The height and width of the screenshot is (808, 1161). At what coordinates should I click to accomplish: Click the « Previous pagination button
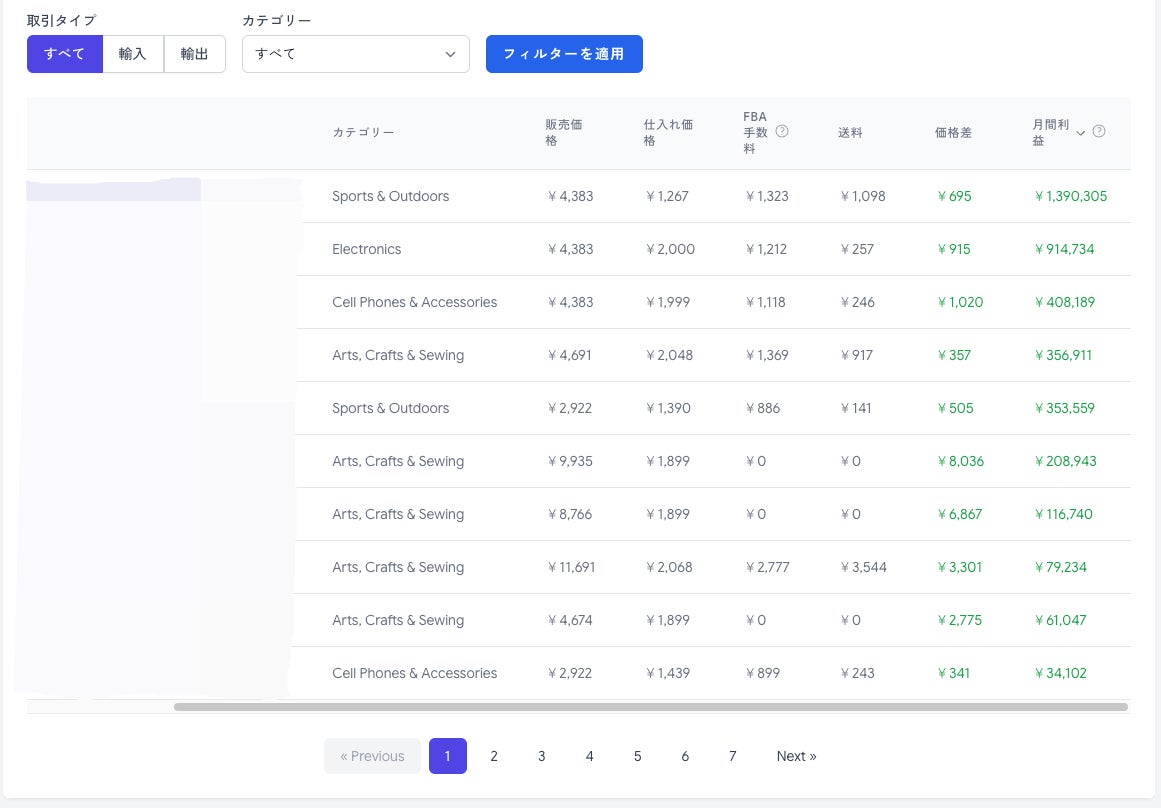[x=372, y=756]
